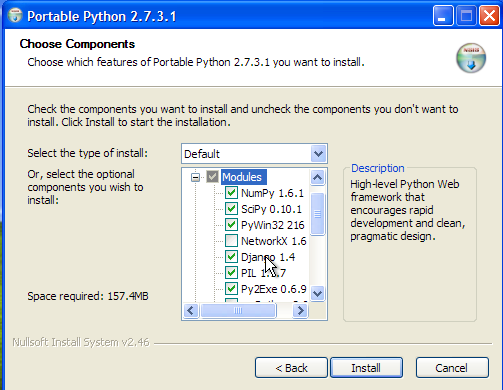Click the disabled maximize window button

(466, 16)
